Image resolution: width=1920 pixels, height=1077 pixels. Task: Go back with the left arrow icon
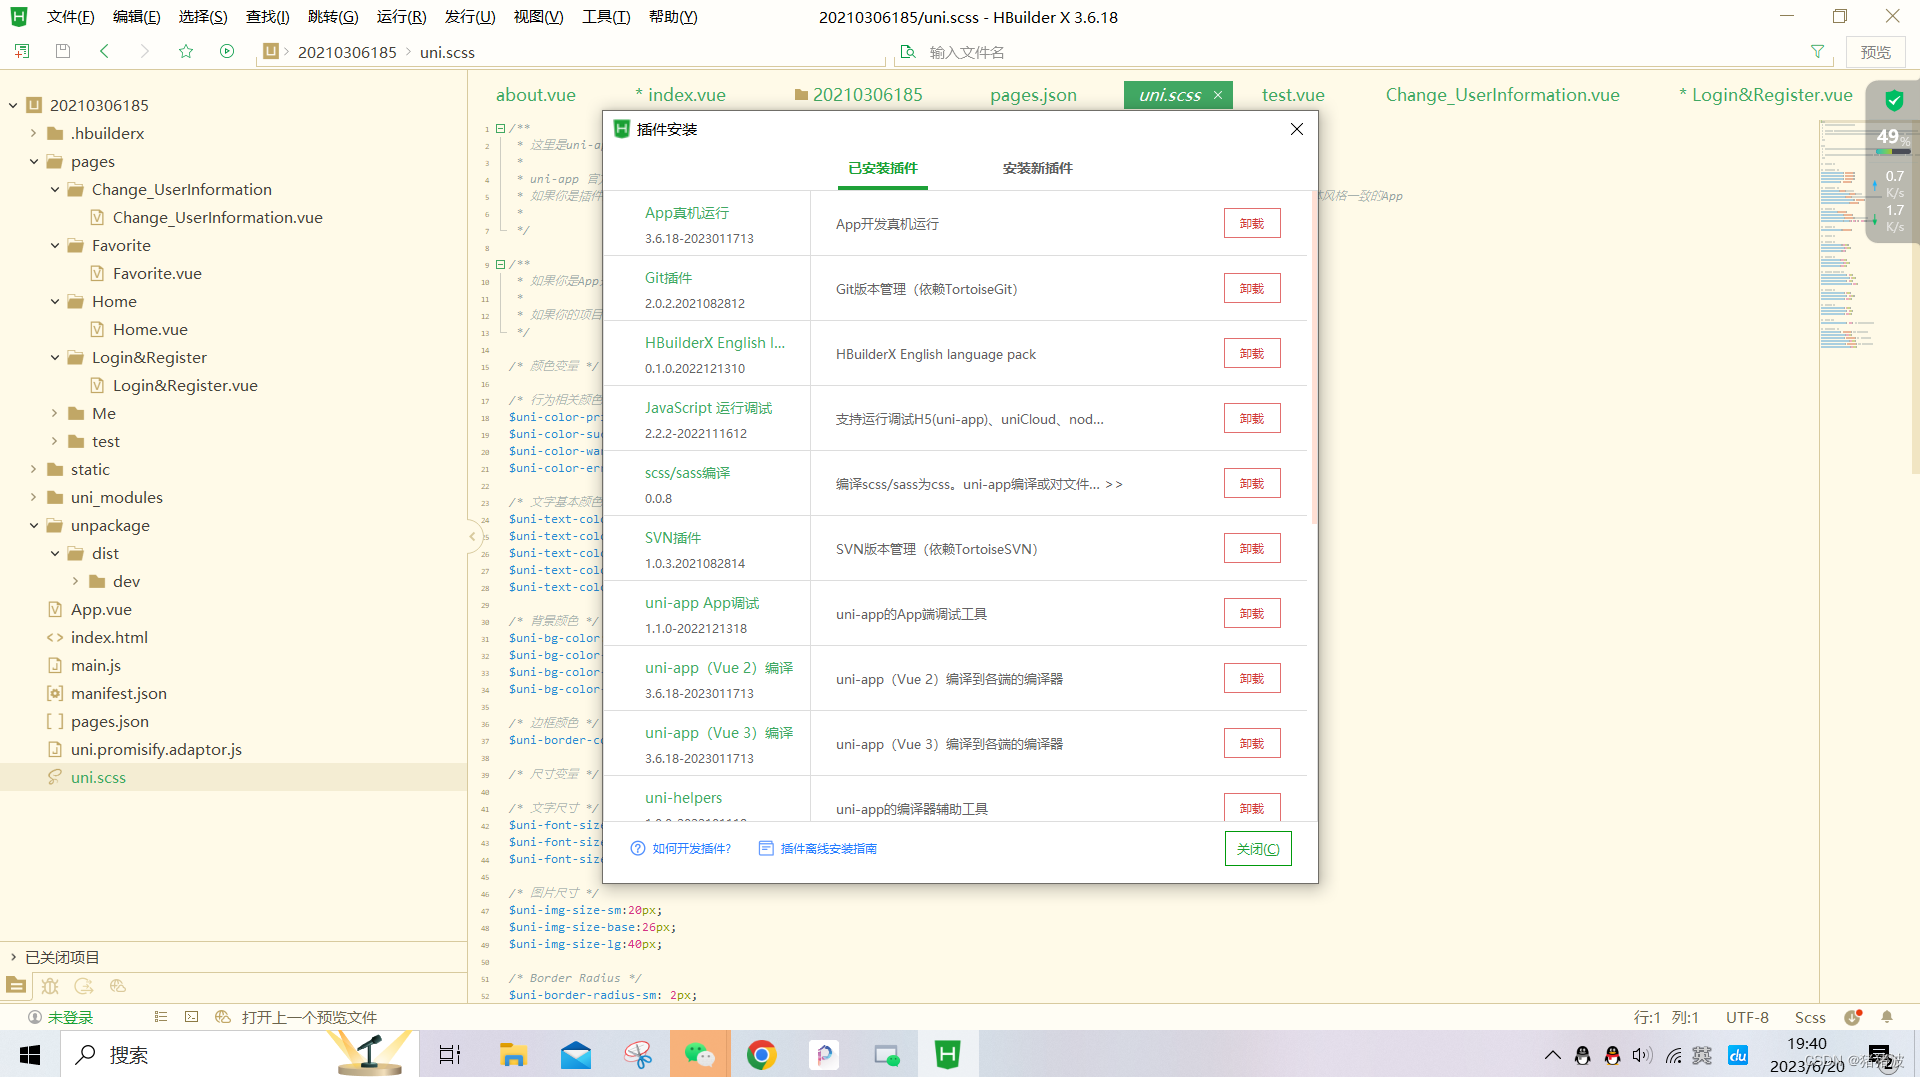(104, 51)
